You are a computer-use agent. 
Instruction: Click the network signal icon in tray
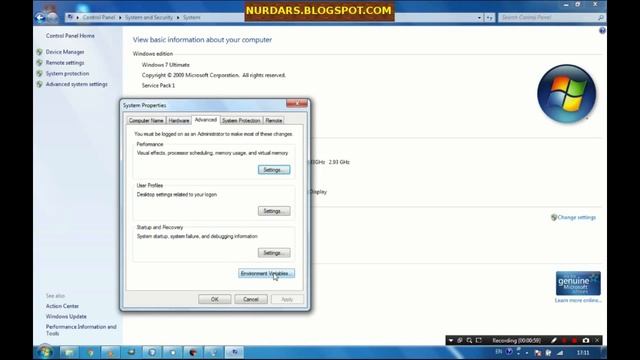[x=560, y=353]
